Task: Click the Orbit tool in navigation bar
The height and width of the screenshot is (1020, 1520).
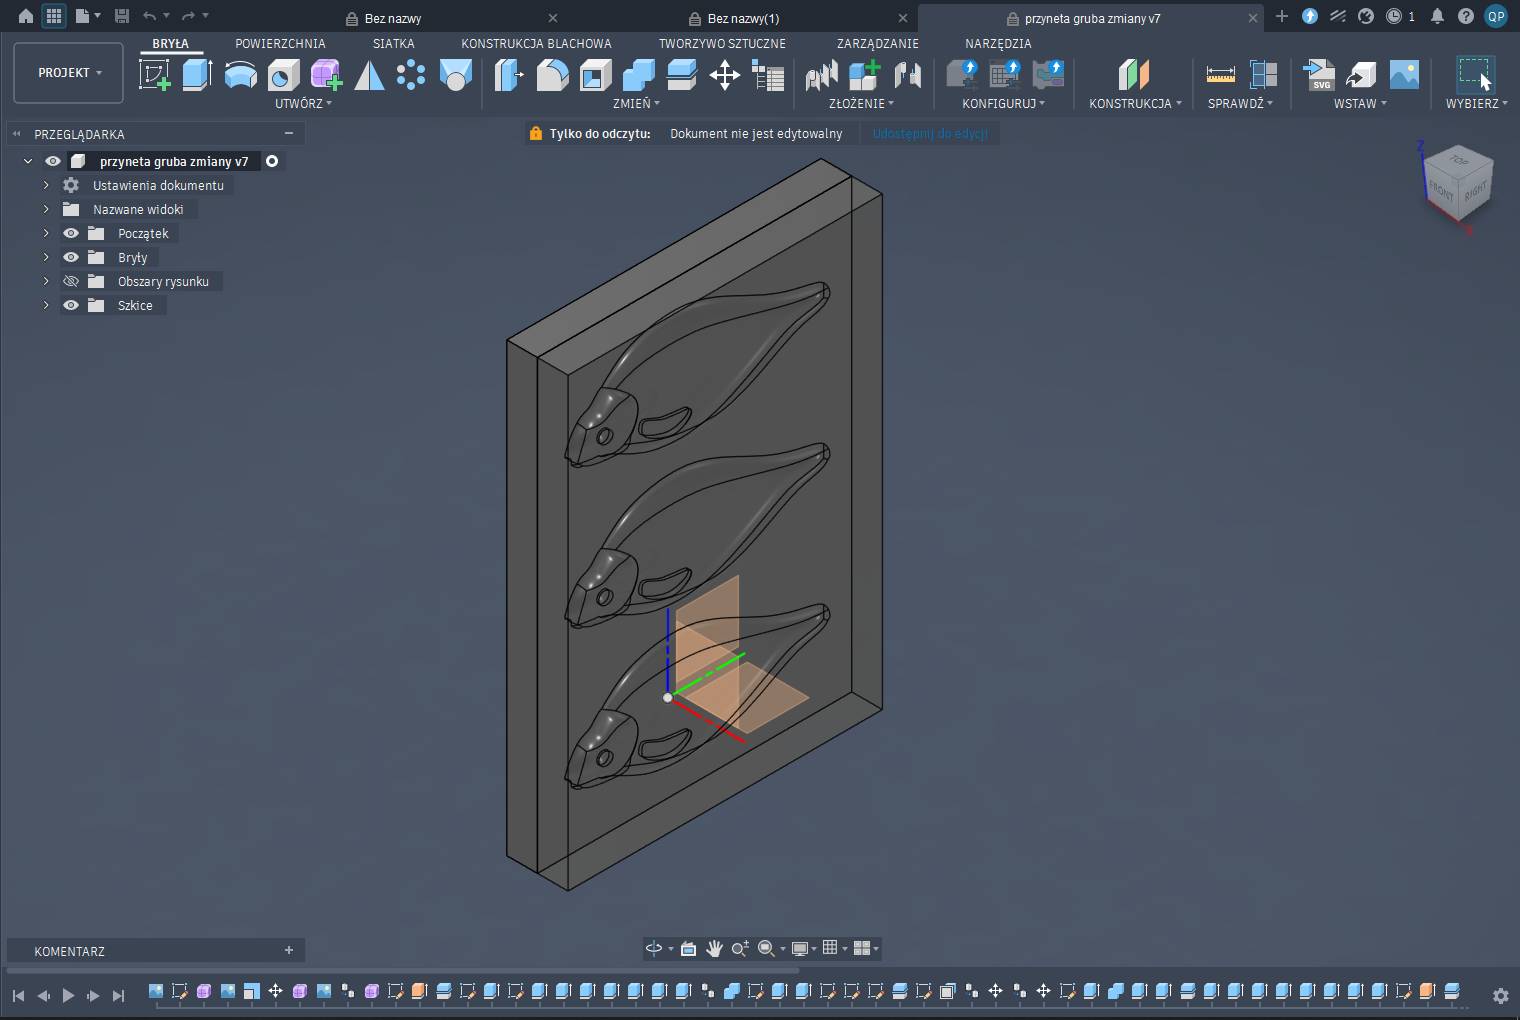Action: click(654, 948)
